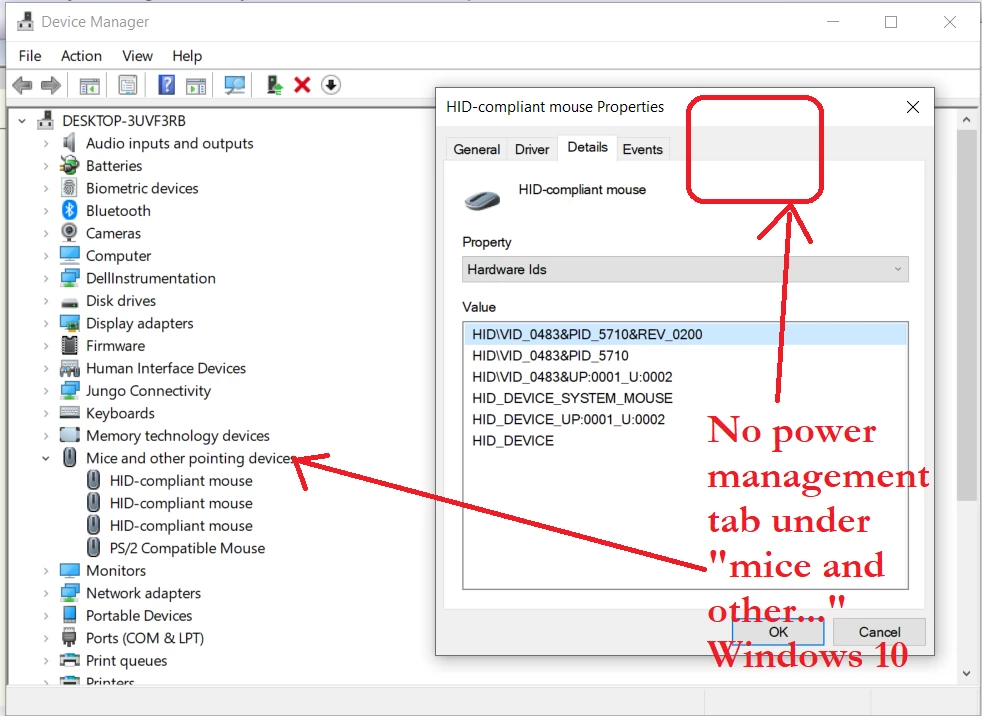Open the Action menu
The width and height of the screenshot is (982, 716).
(81, 56)
